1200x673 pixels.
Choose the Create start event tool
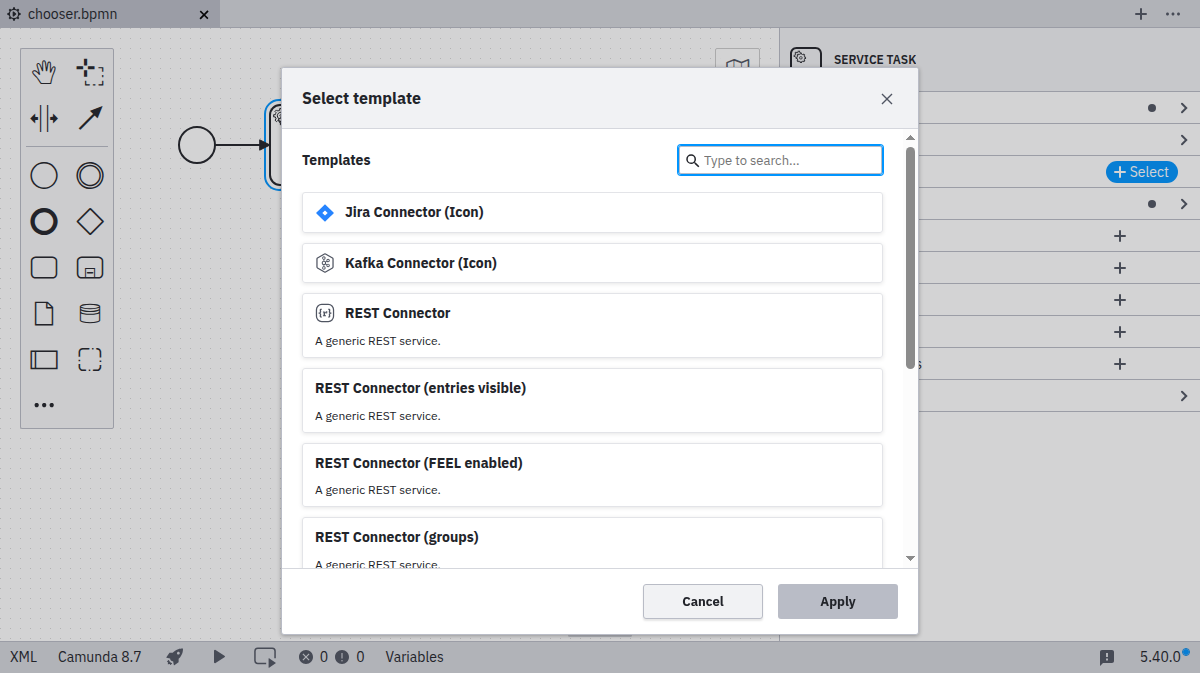pos(44,175)
